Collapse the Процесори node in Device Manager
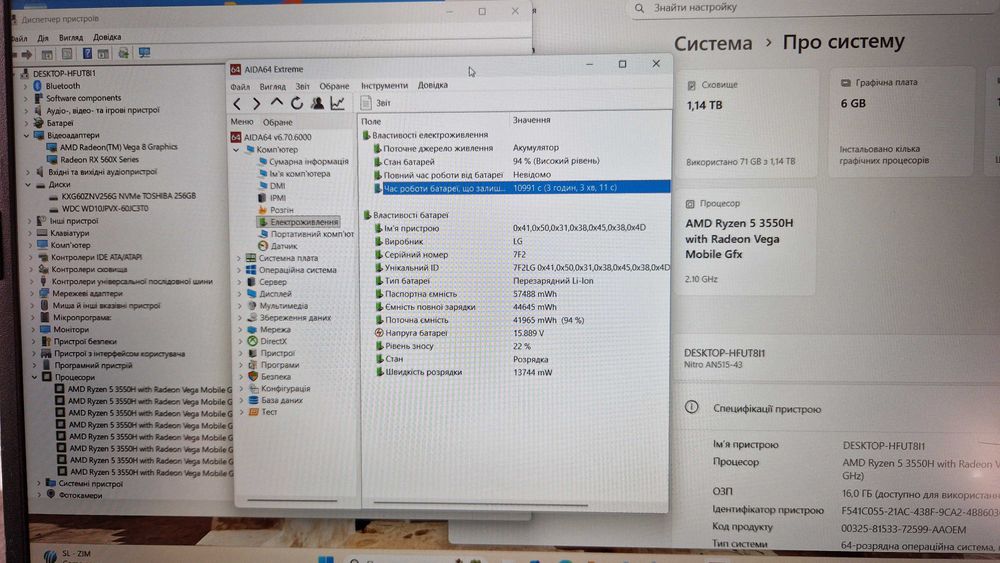The image size is (1000, 563). tap(34, 377)
